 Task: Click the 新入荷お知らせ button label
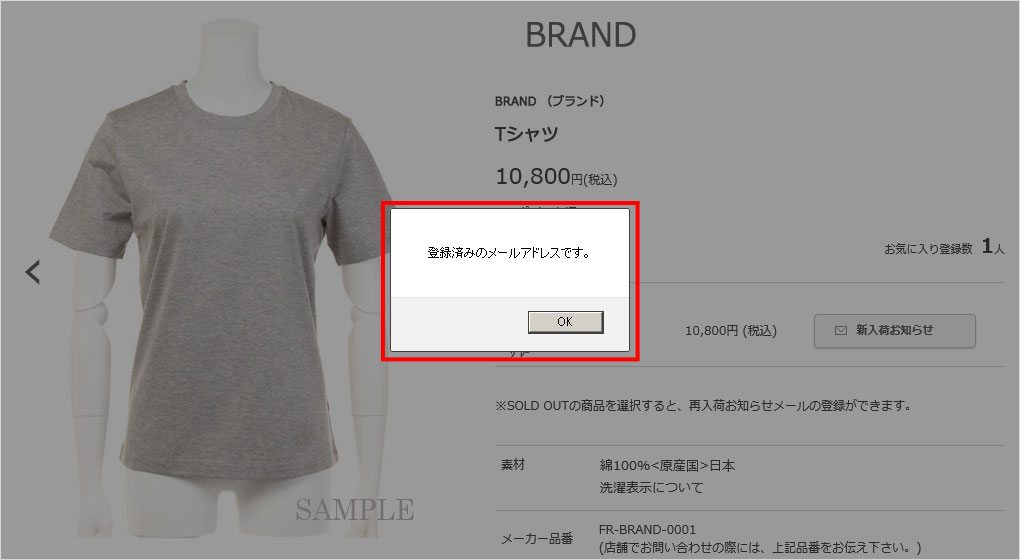(894, 330)
